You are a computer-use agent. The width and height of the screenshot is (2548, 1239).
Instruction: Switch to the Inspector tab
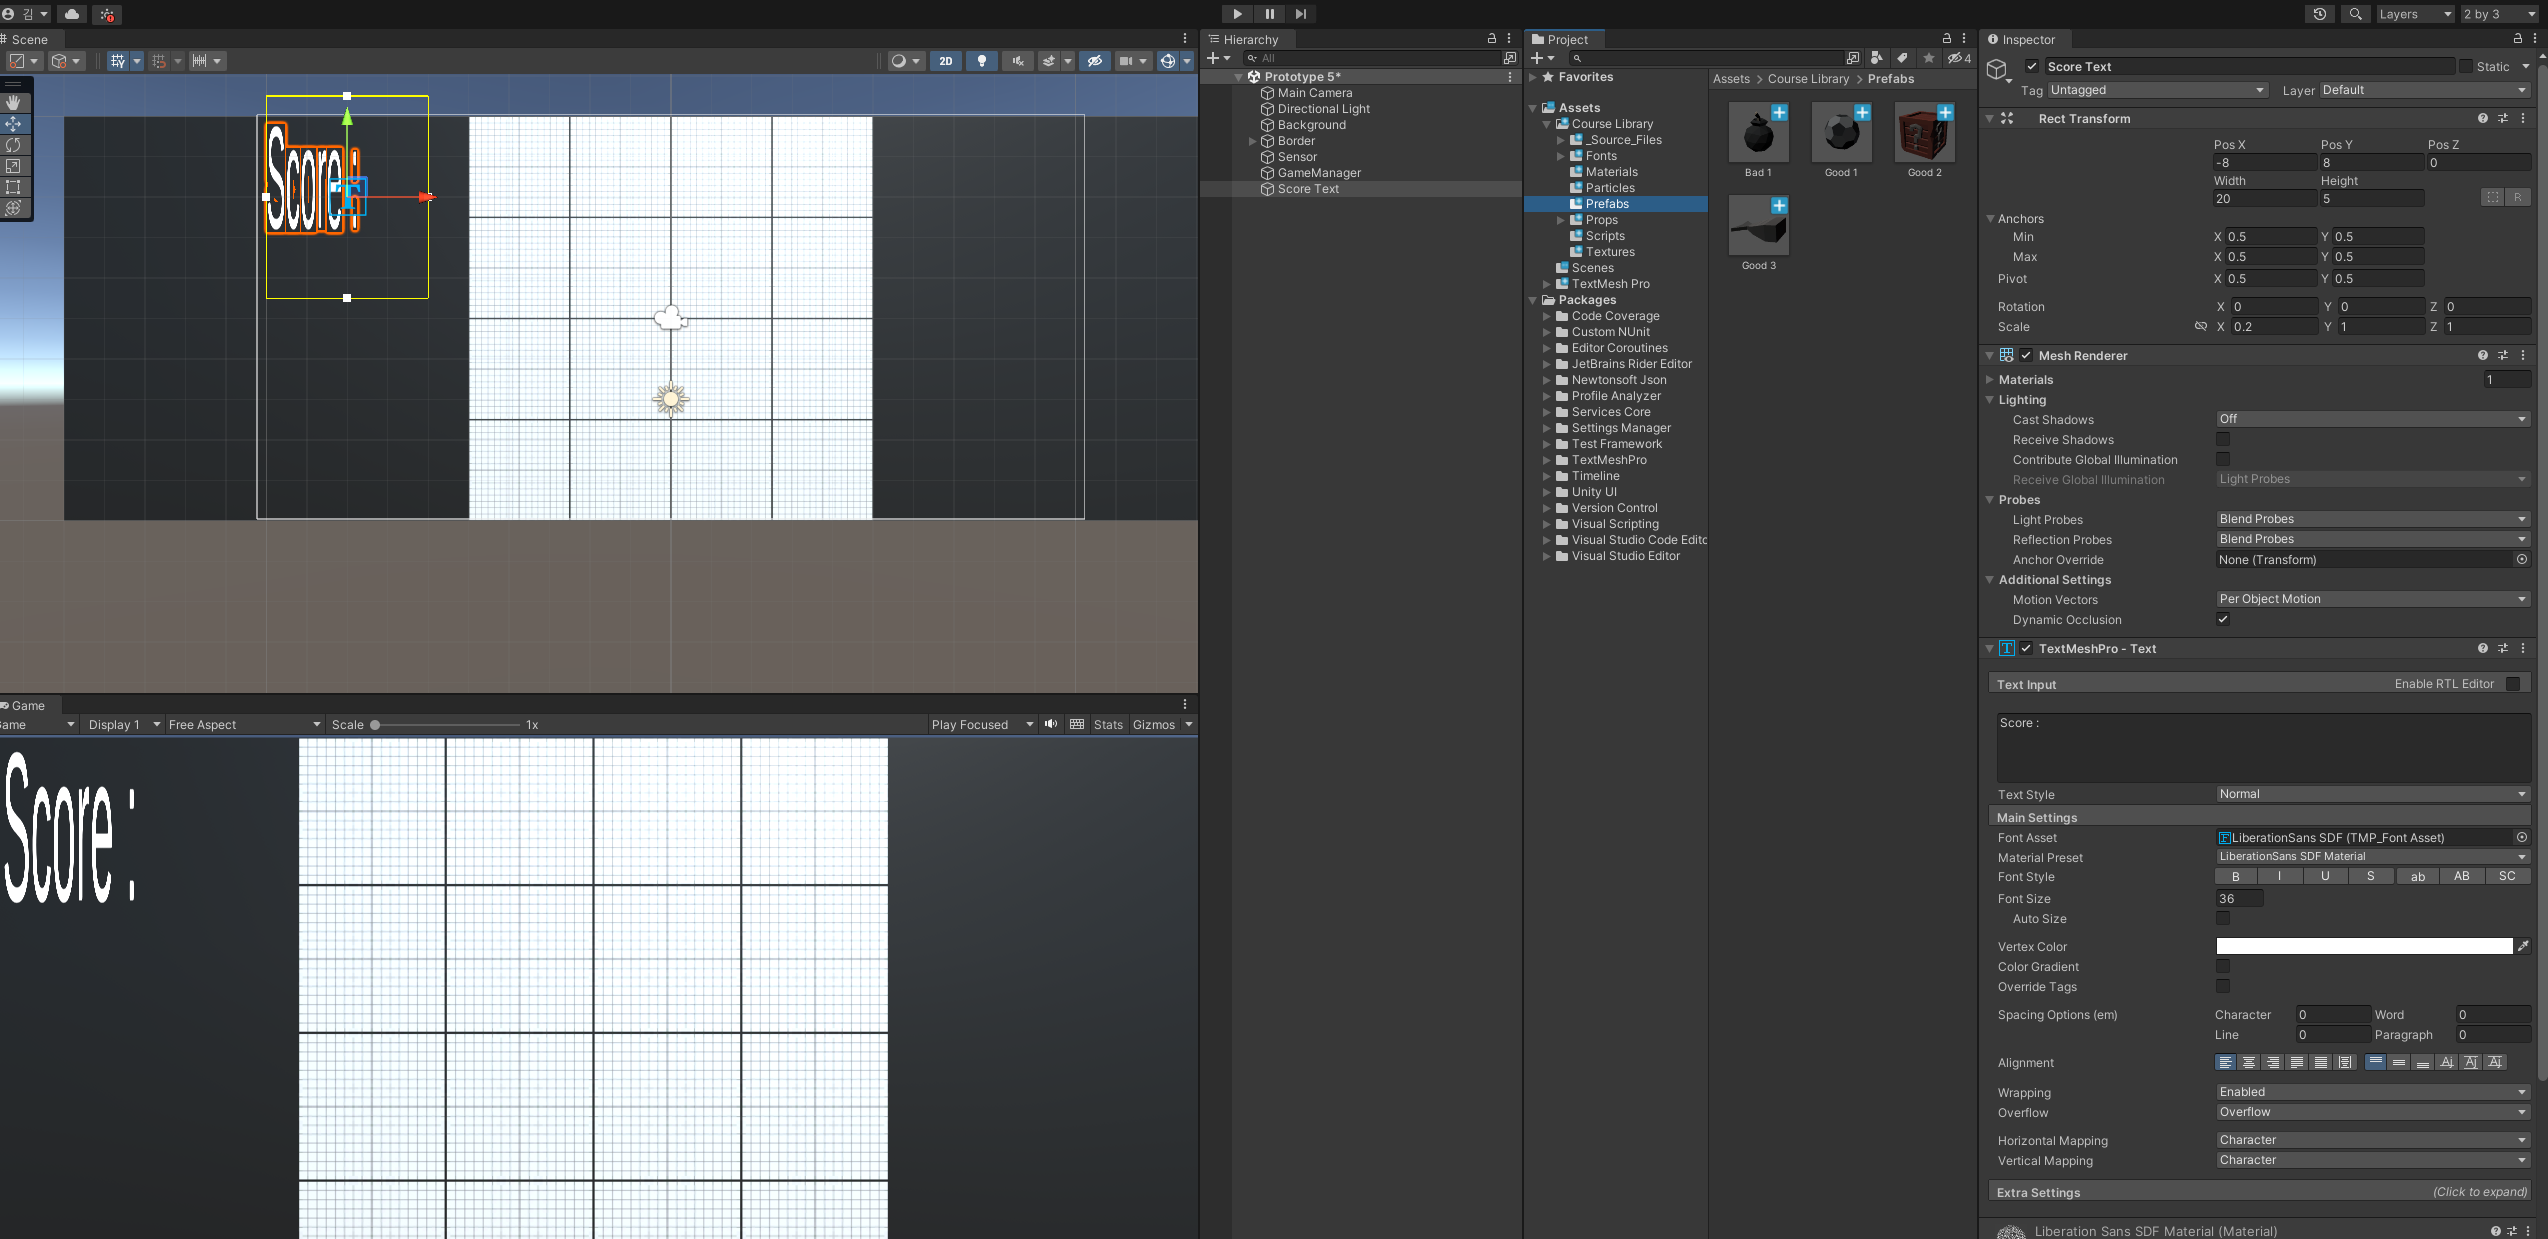2021,39
